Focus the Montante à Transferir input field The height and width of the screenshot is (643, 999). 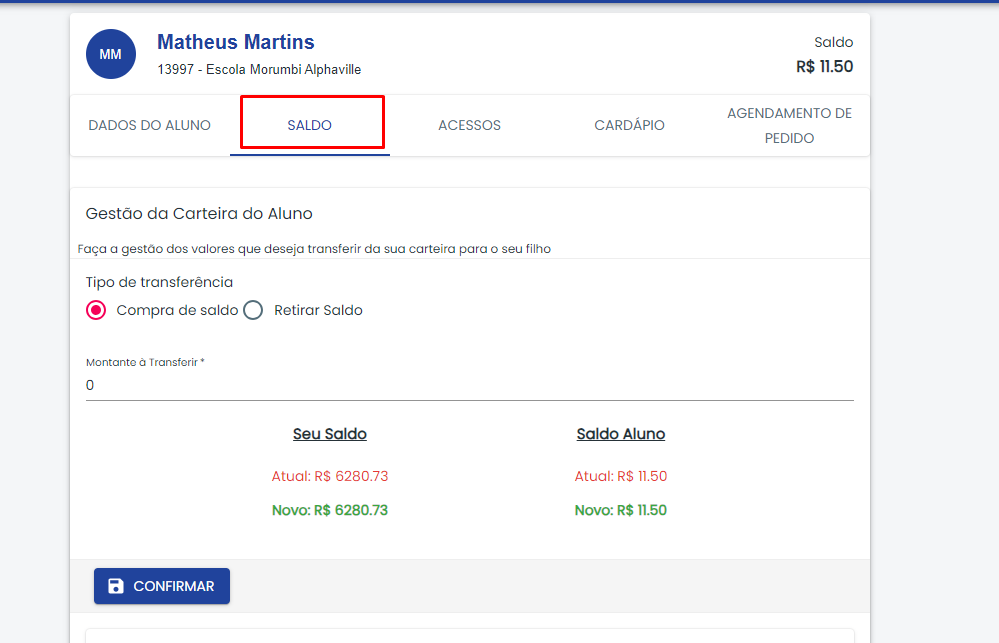click(x=470, y=385)
